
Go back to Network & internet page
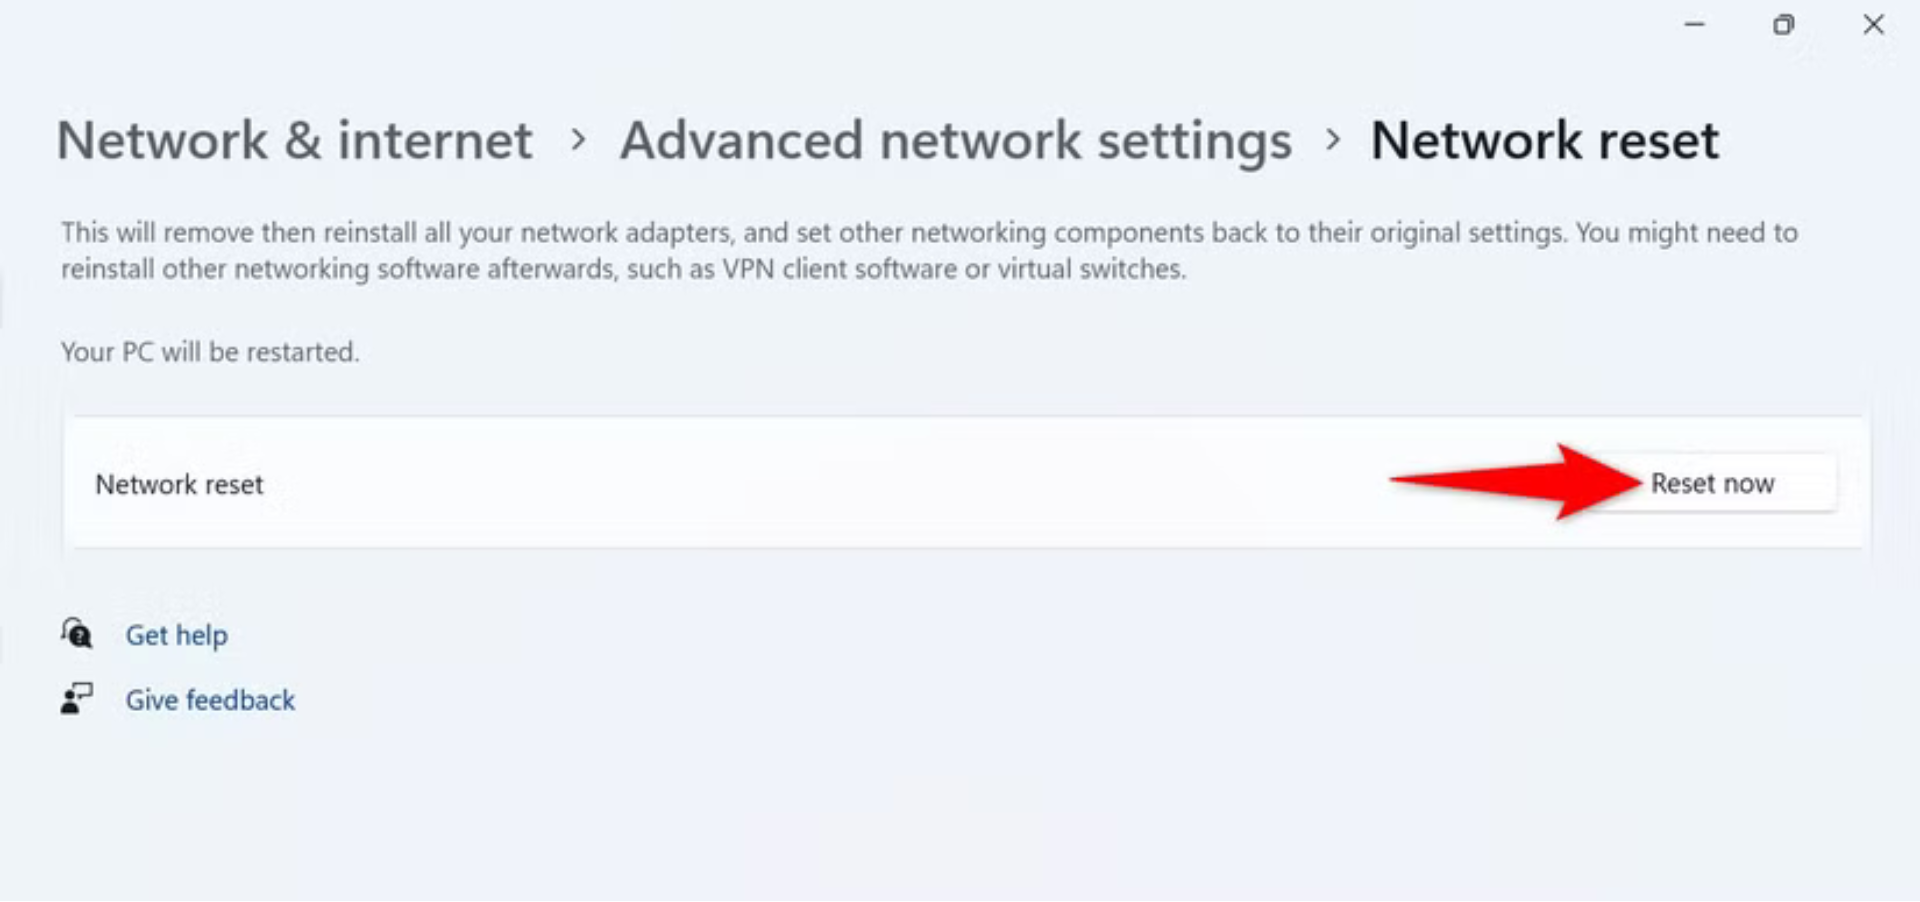coord(294,140)
